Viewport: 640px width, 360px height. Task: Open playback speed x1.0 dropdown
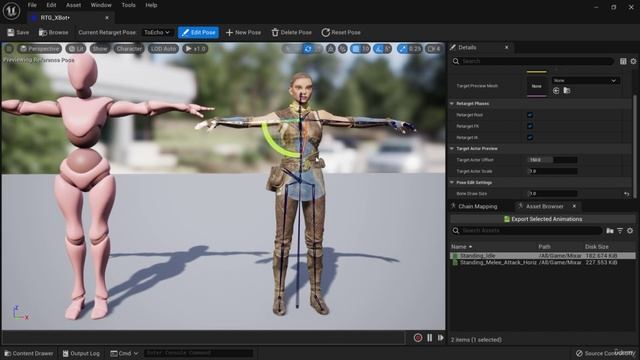196,49
